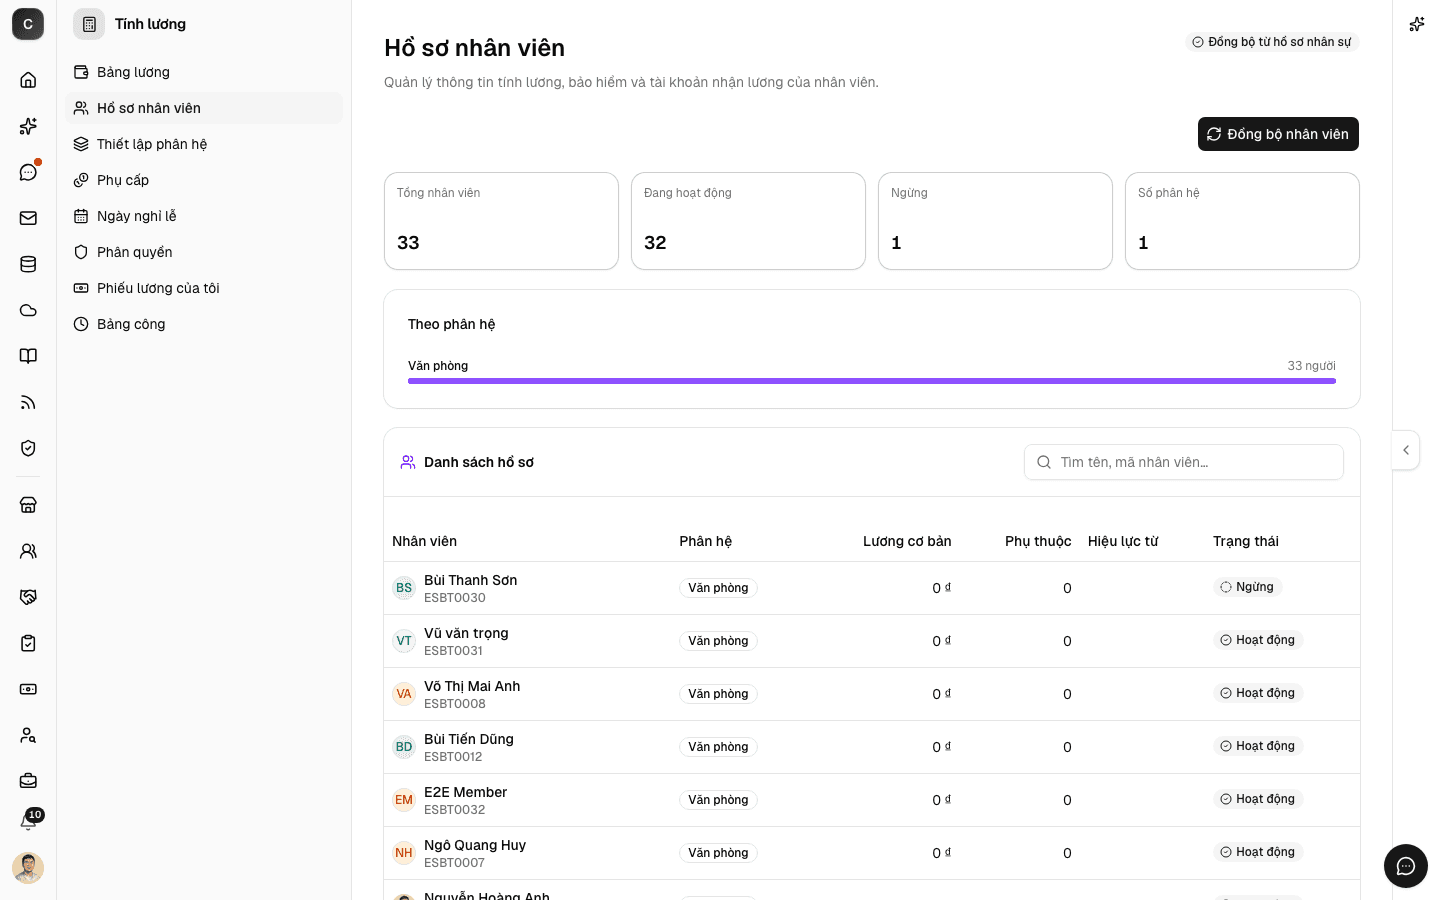The image size is (1440, 900).
Task: Open the AI sparkle icon in left rail
Action: [x=28, y=126]
